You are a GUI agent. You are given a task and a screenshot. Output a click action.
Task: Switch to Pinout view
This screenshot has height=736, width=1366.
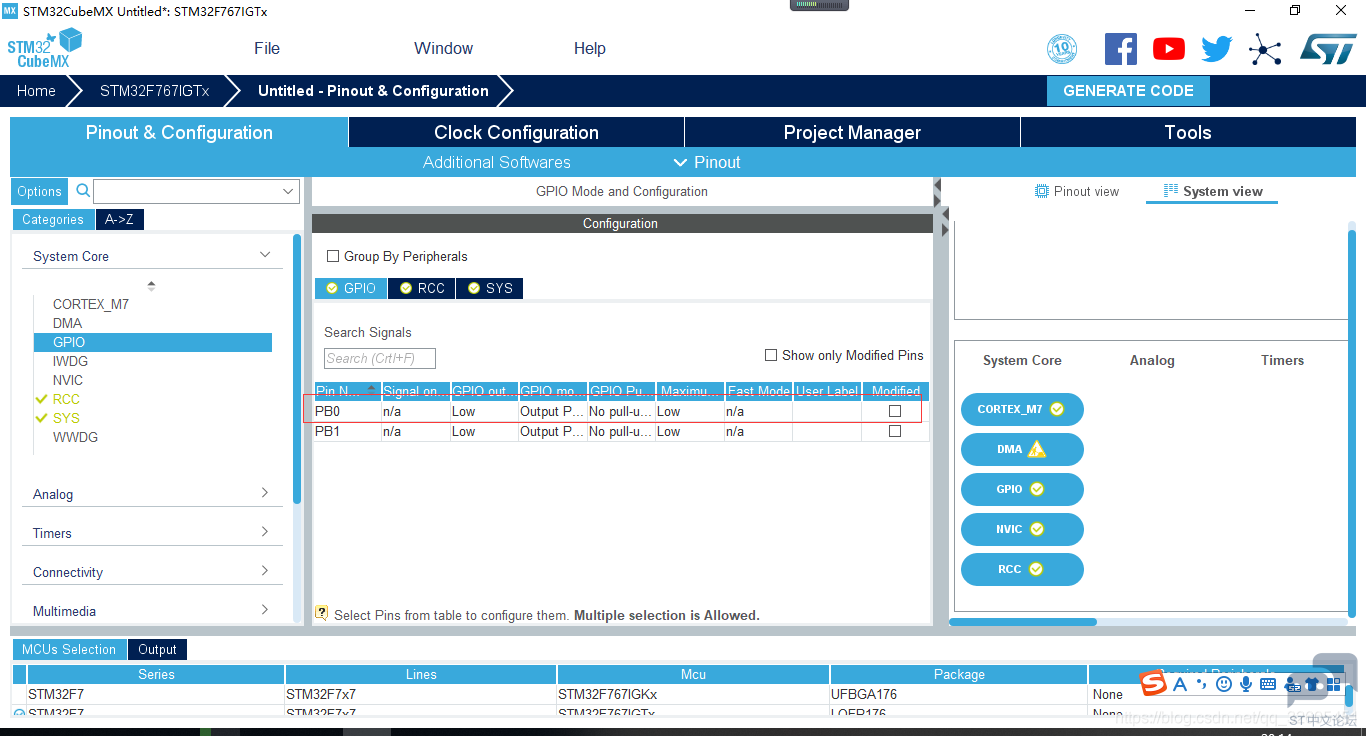tap(1076, 191)
